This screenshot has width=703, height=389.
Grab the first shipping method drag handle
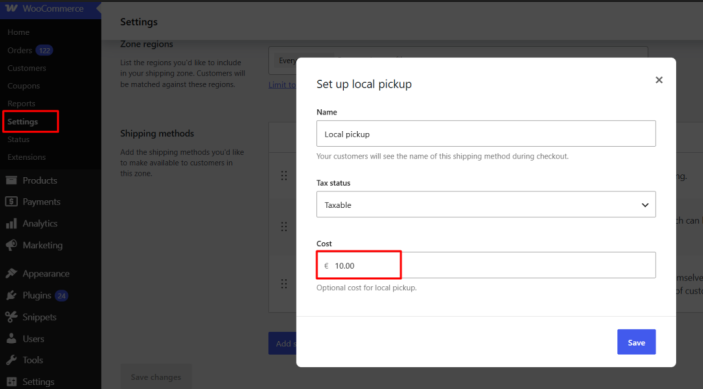coord(284,176)
